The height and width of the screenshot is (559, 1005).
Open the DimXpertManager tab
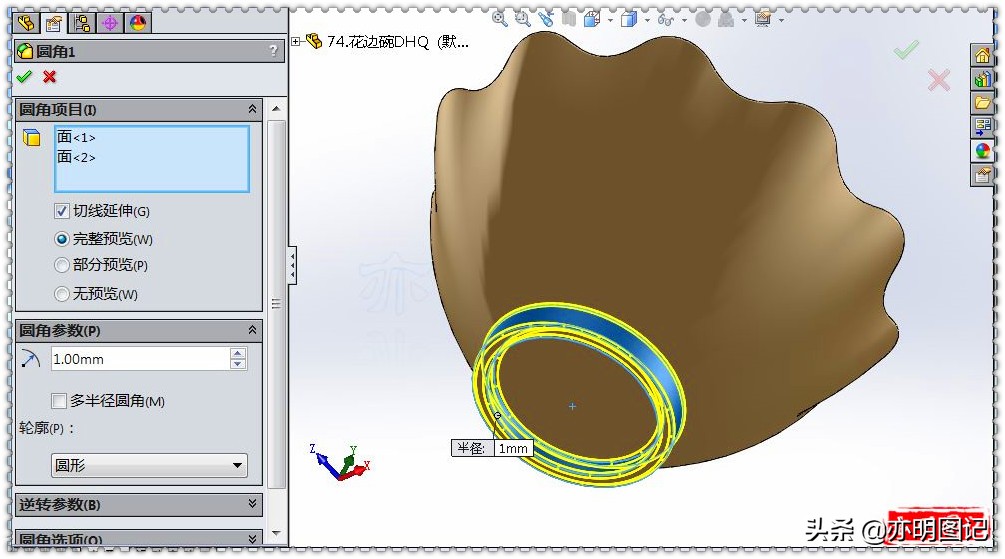[x=110, y=24]
